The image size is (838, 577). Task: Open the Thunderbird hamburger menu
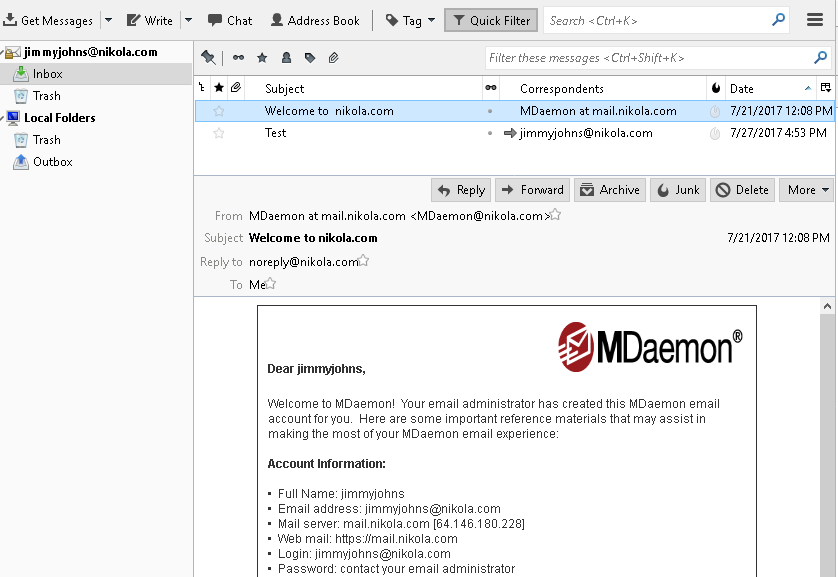[x=814, y=20]
